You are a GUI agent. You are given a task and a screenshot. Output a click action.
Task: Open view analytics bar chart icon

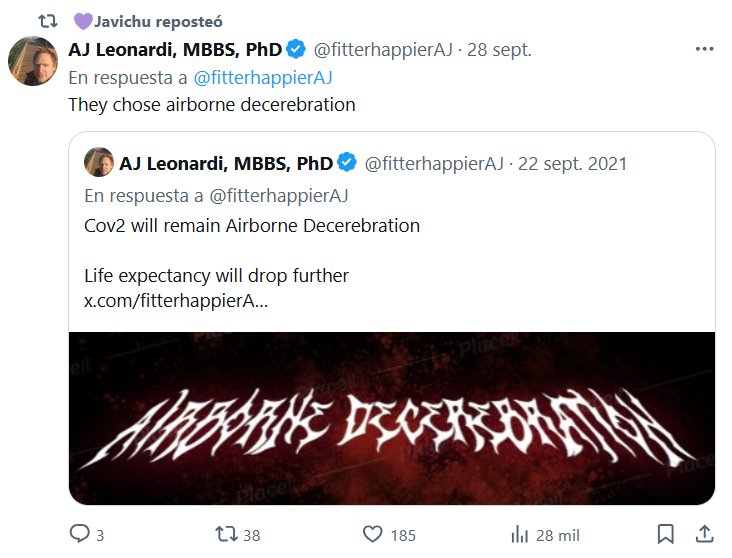(520, 534)
